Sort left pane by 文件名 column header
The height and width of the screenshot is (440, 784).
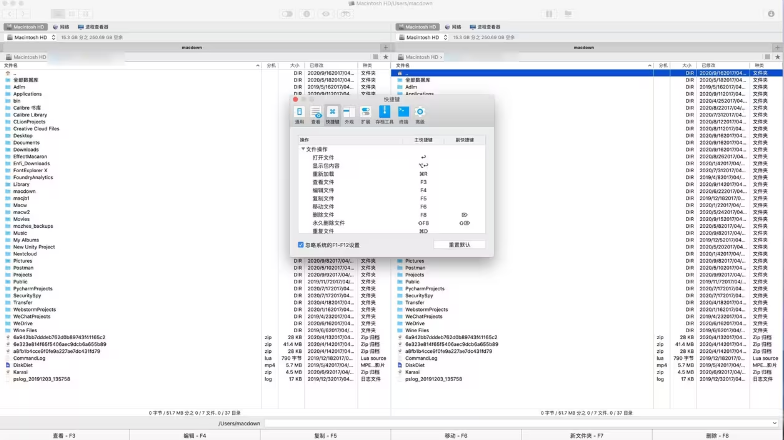tap(131, 66)
